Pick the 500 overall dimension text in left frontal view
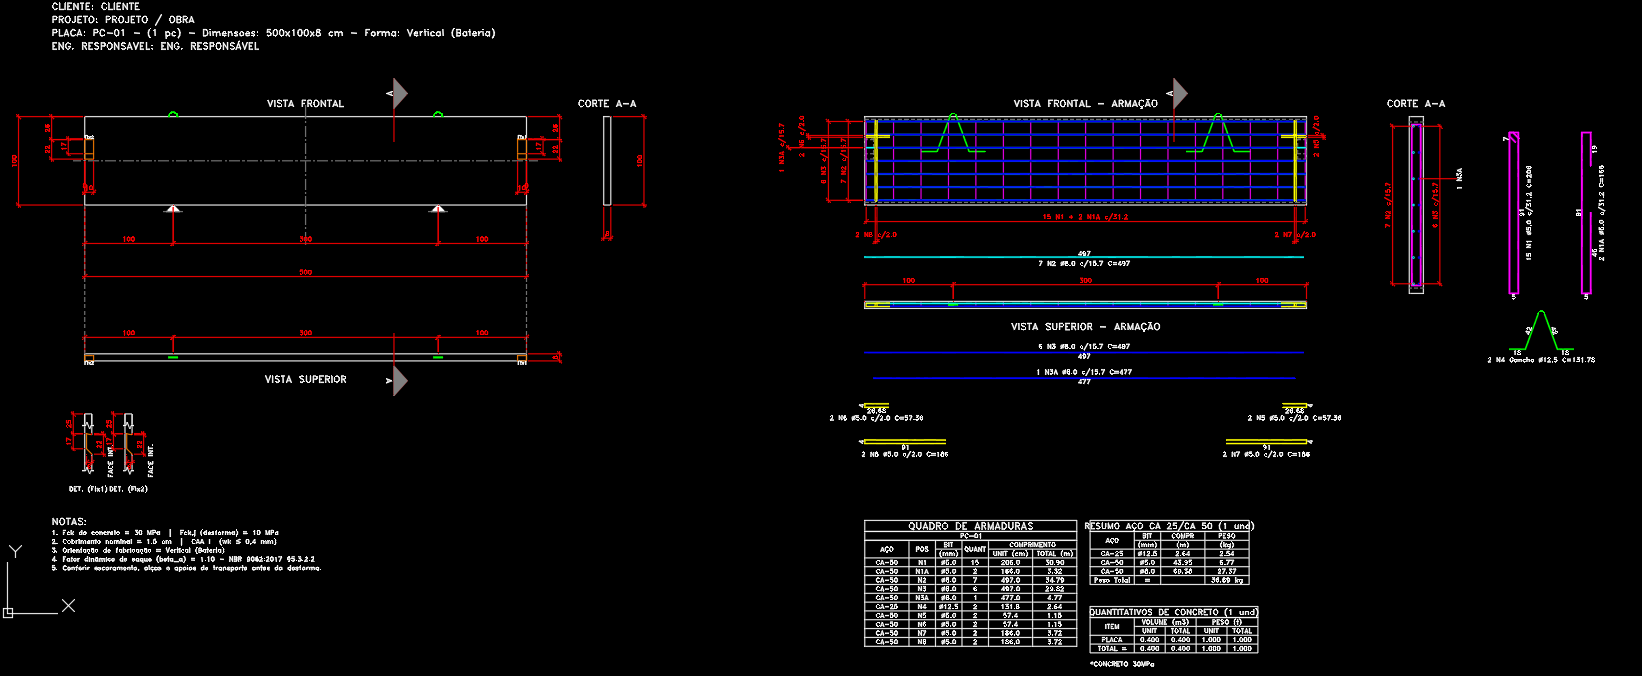1642x676 pixels. [x=306, y=272]
